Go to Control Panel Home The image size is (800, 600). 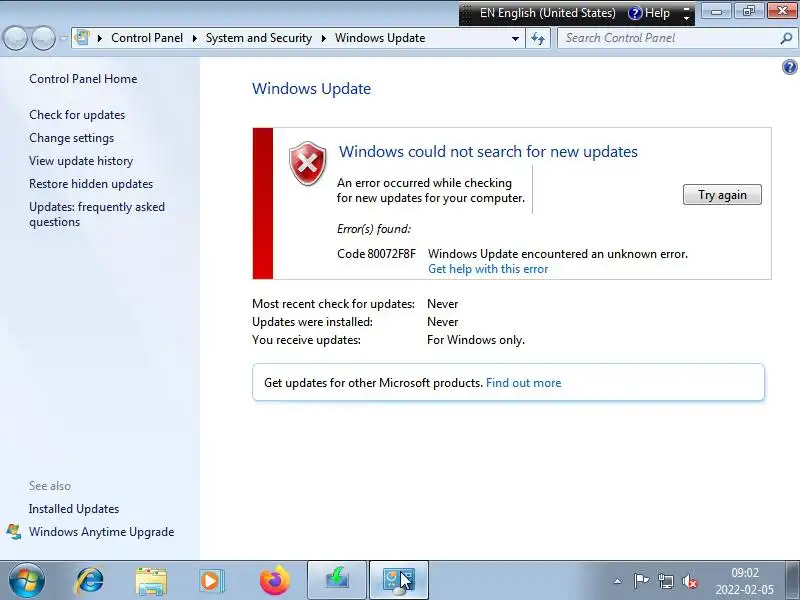(x=83, y=79)
